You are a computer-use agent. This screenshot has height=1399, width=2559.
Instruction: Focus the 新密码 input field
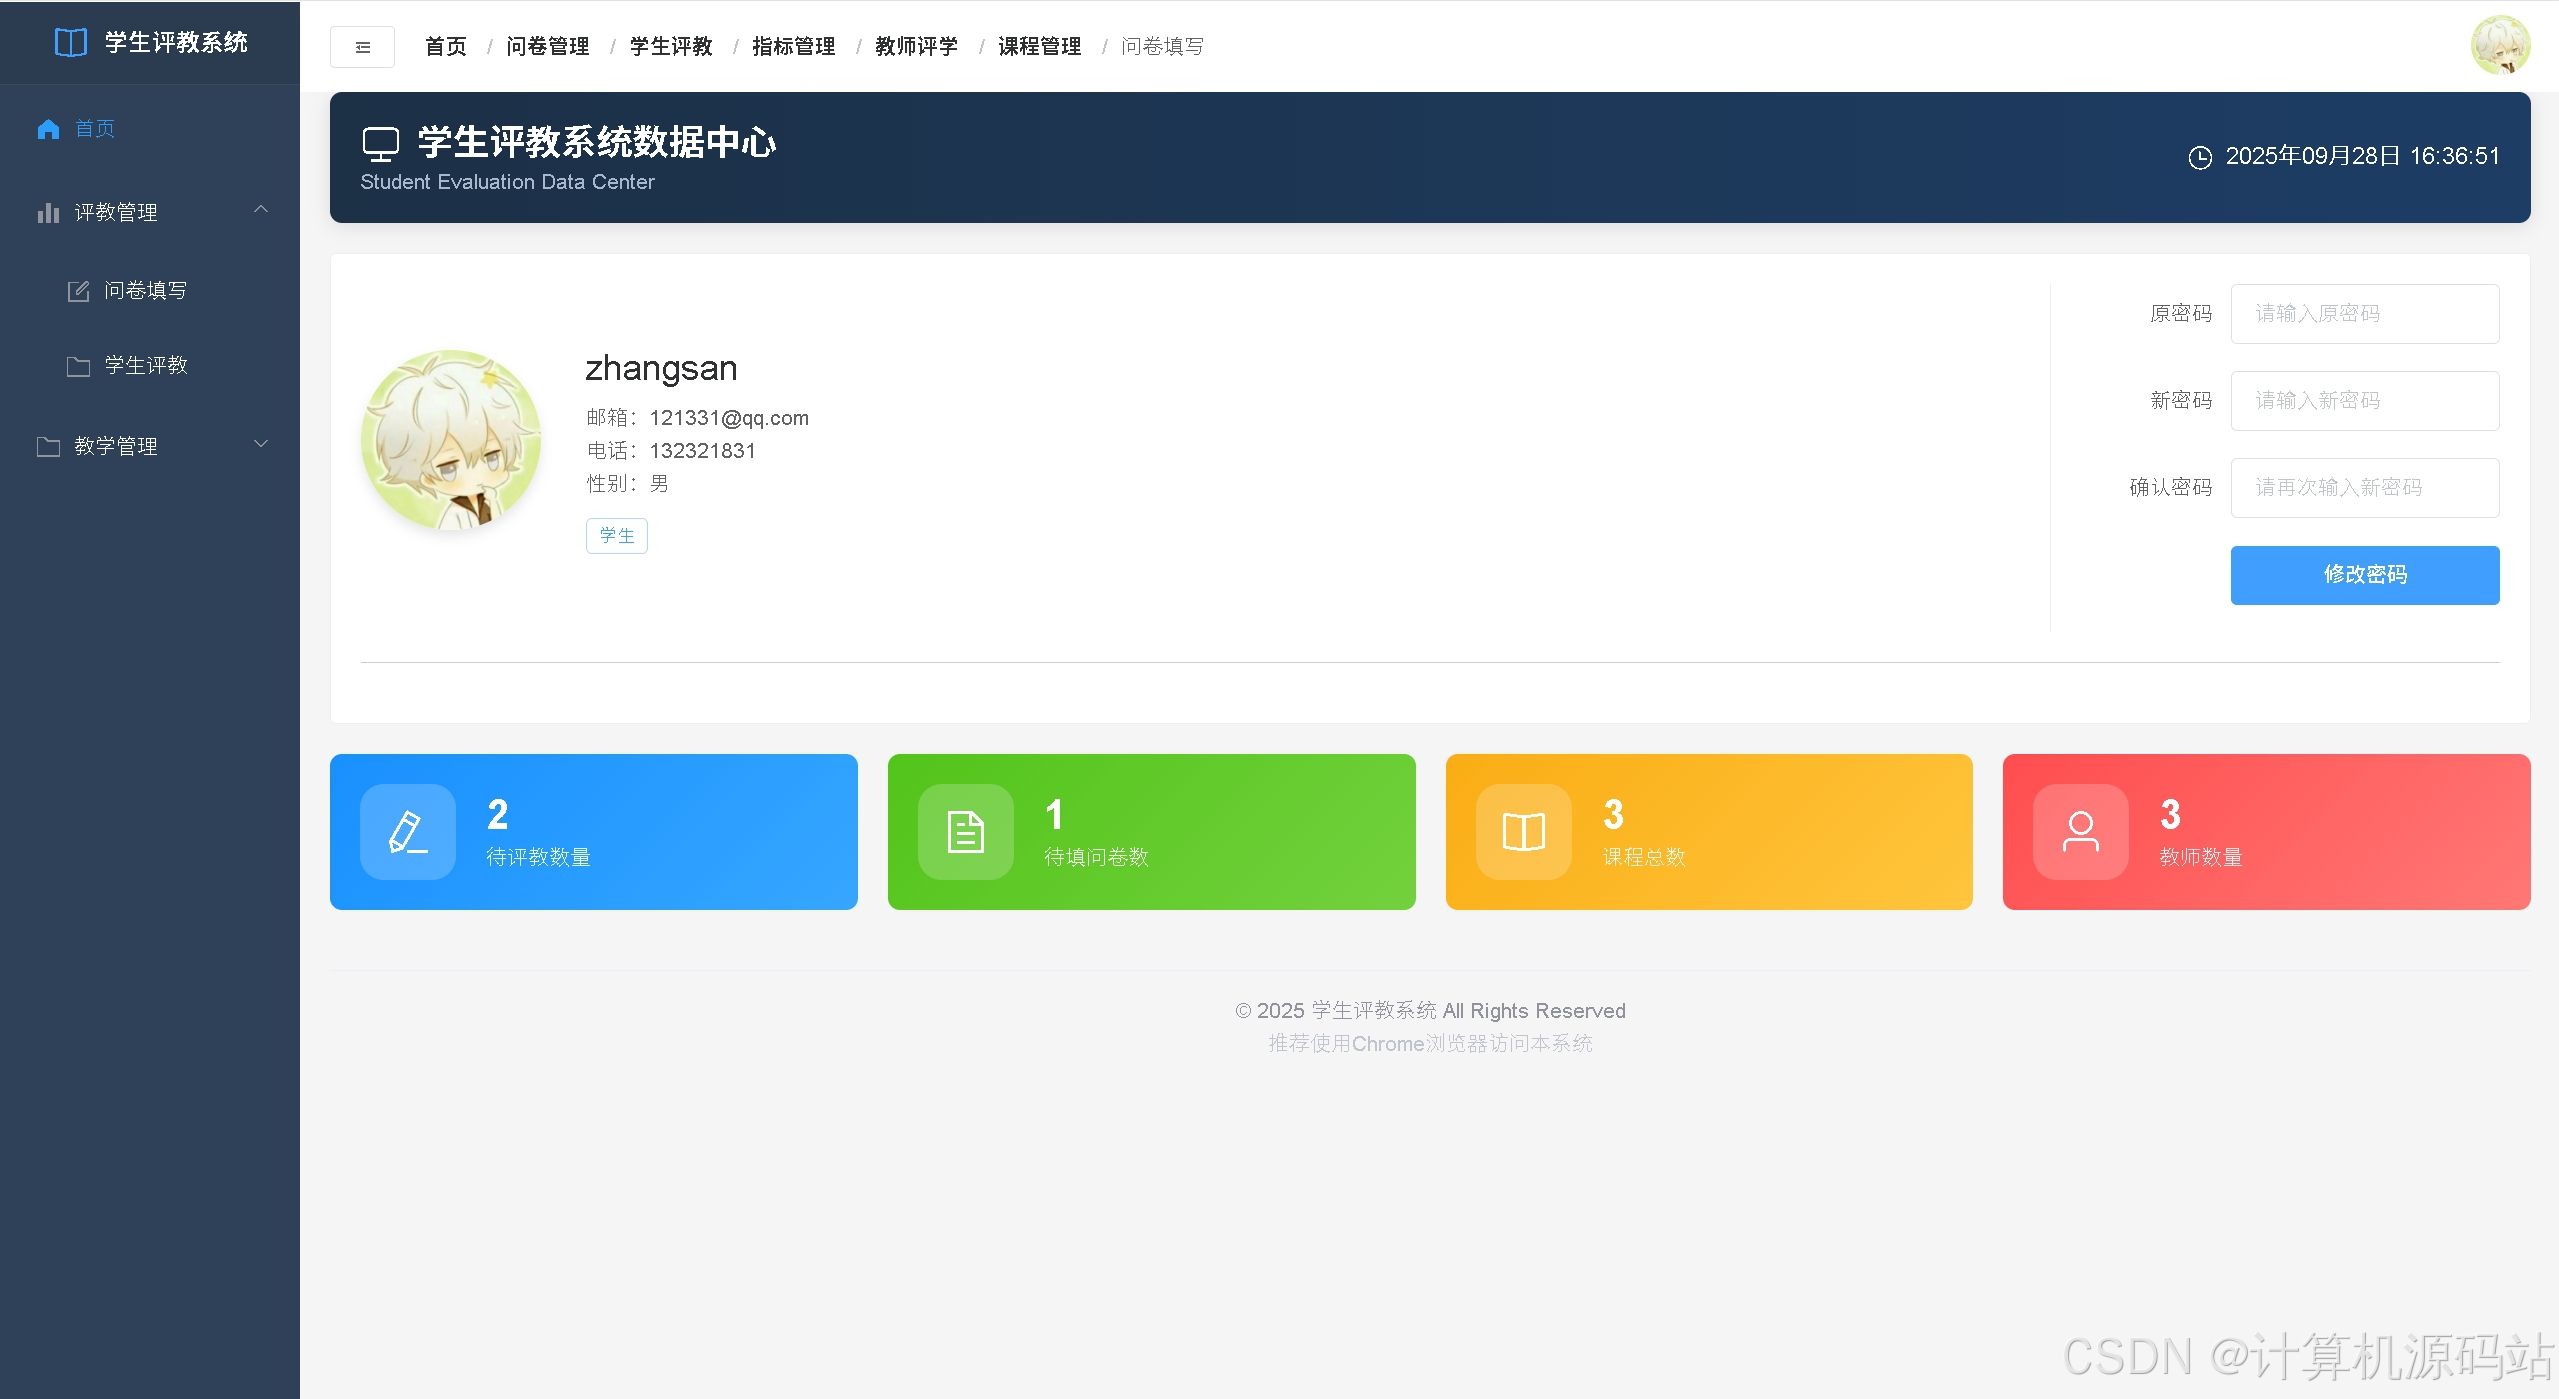pos(2365,401)
